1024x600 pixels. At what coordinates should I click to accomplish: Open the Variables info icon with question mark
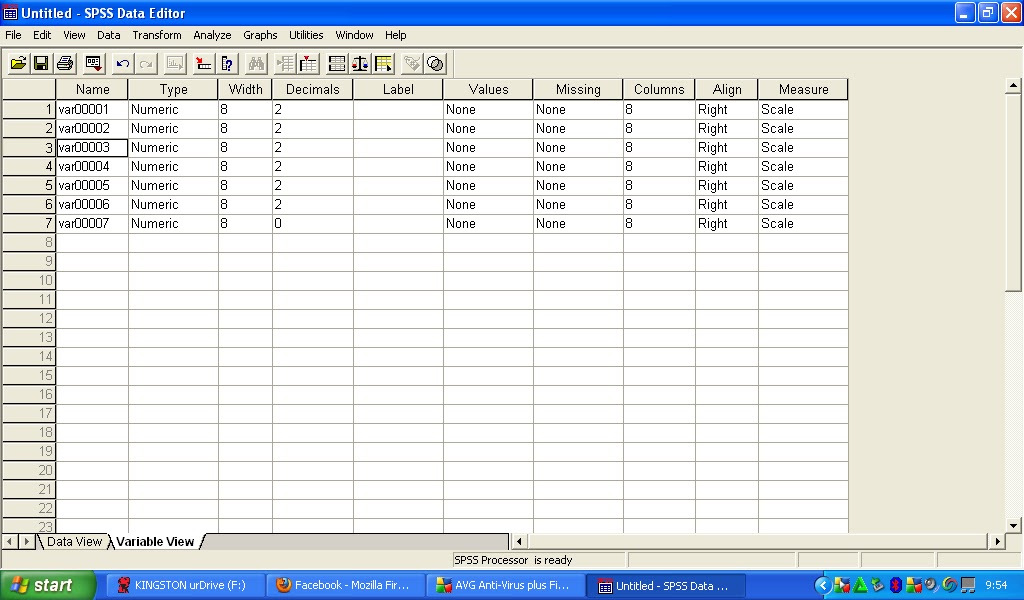coord(227,63)
